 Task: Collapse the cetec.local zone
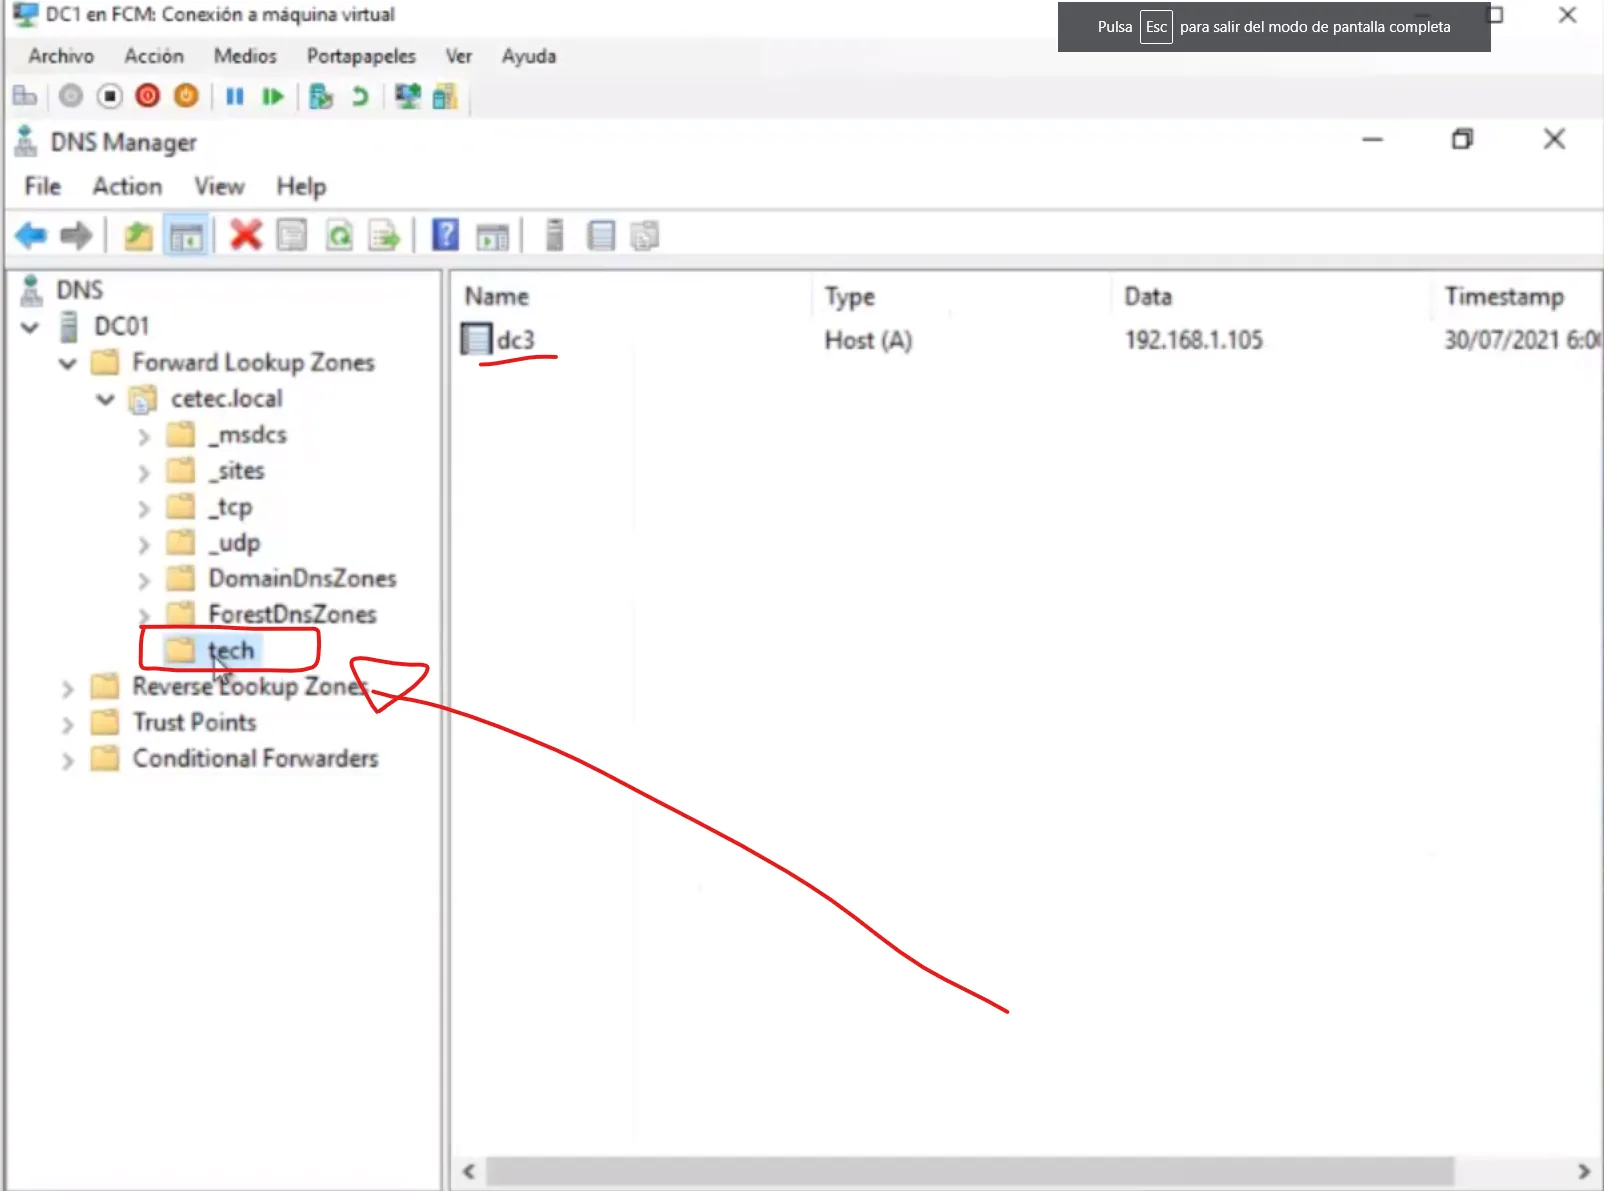click(105, 399)
